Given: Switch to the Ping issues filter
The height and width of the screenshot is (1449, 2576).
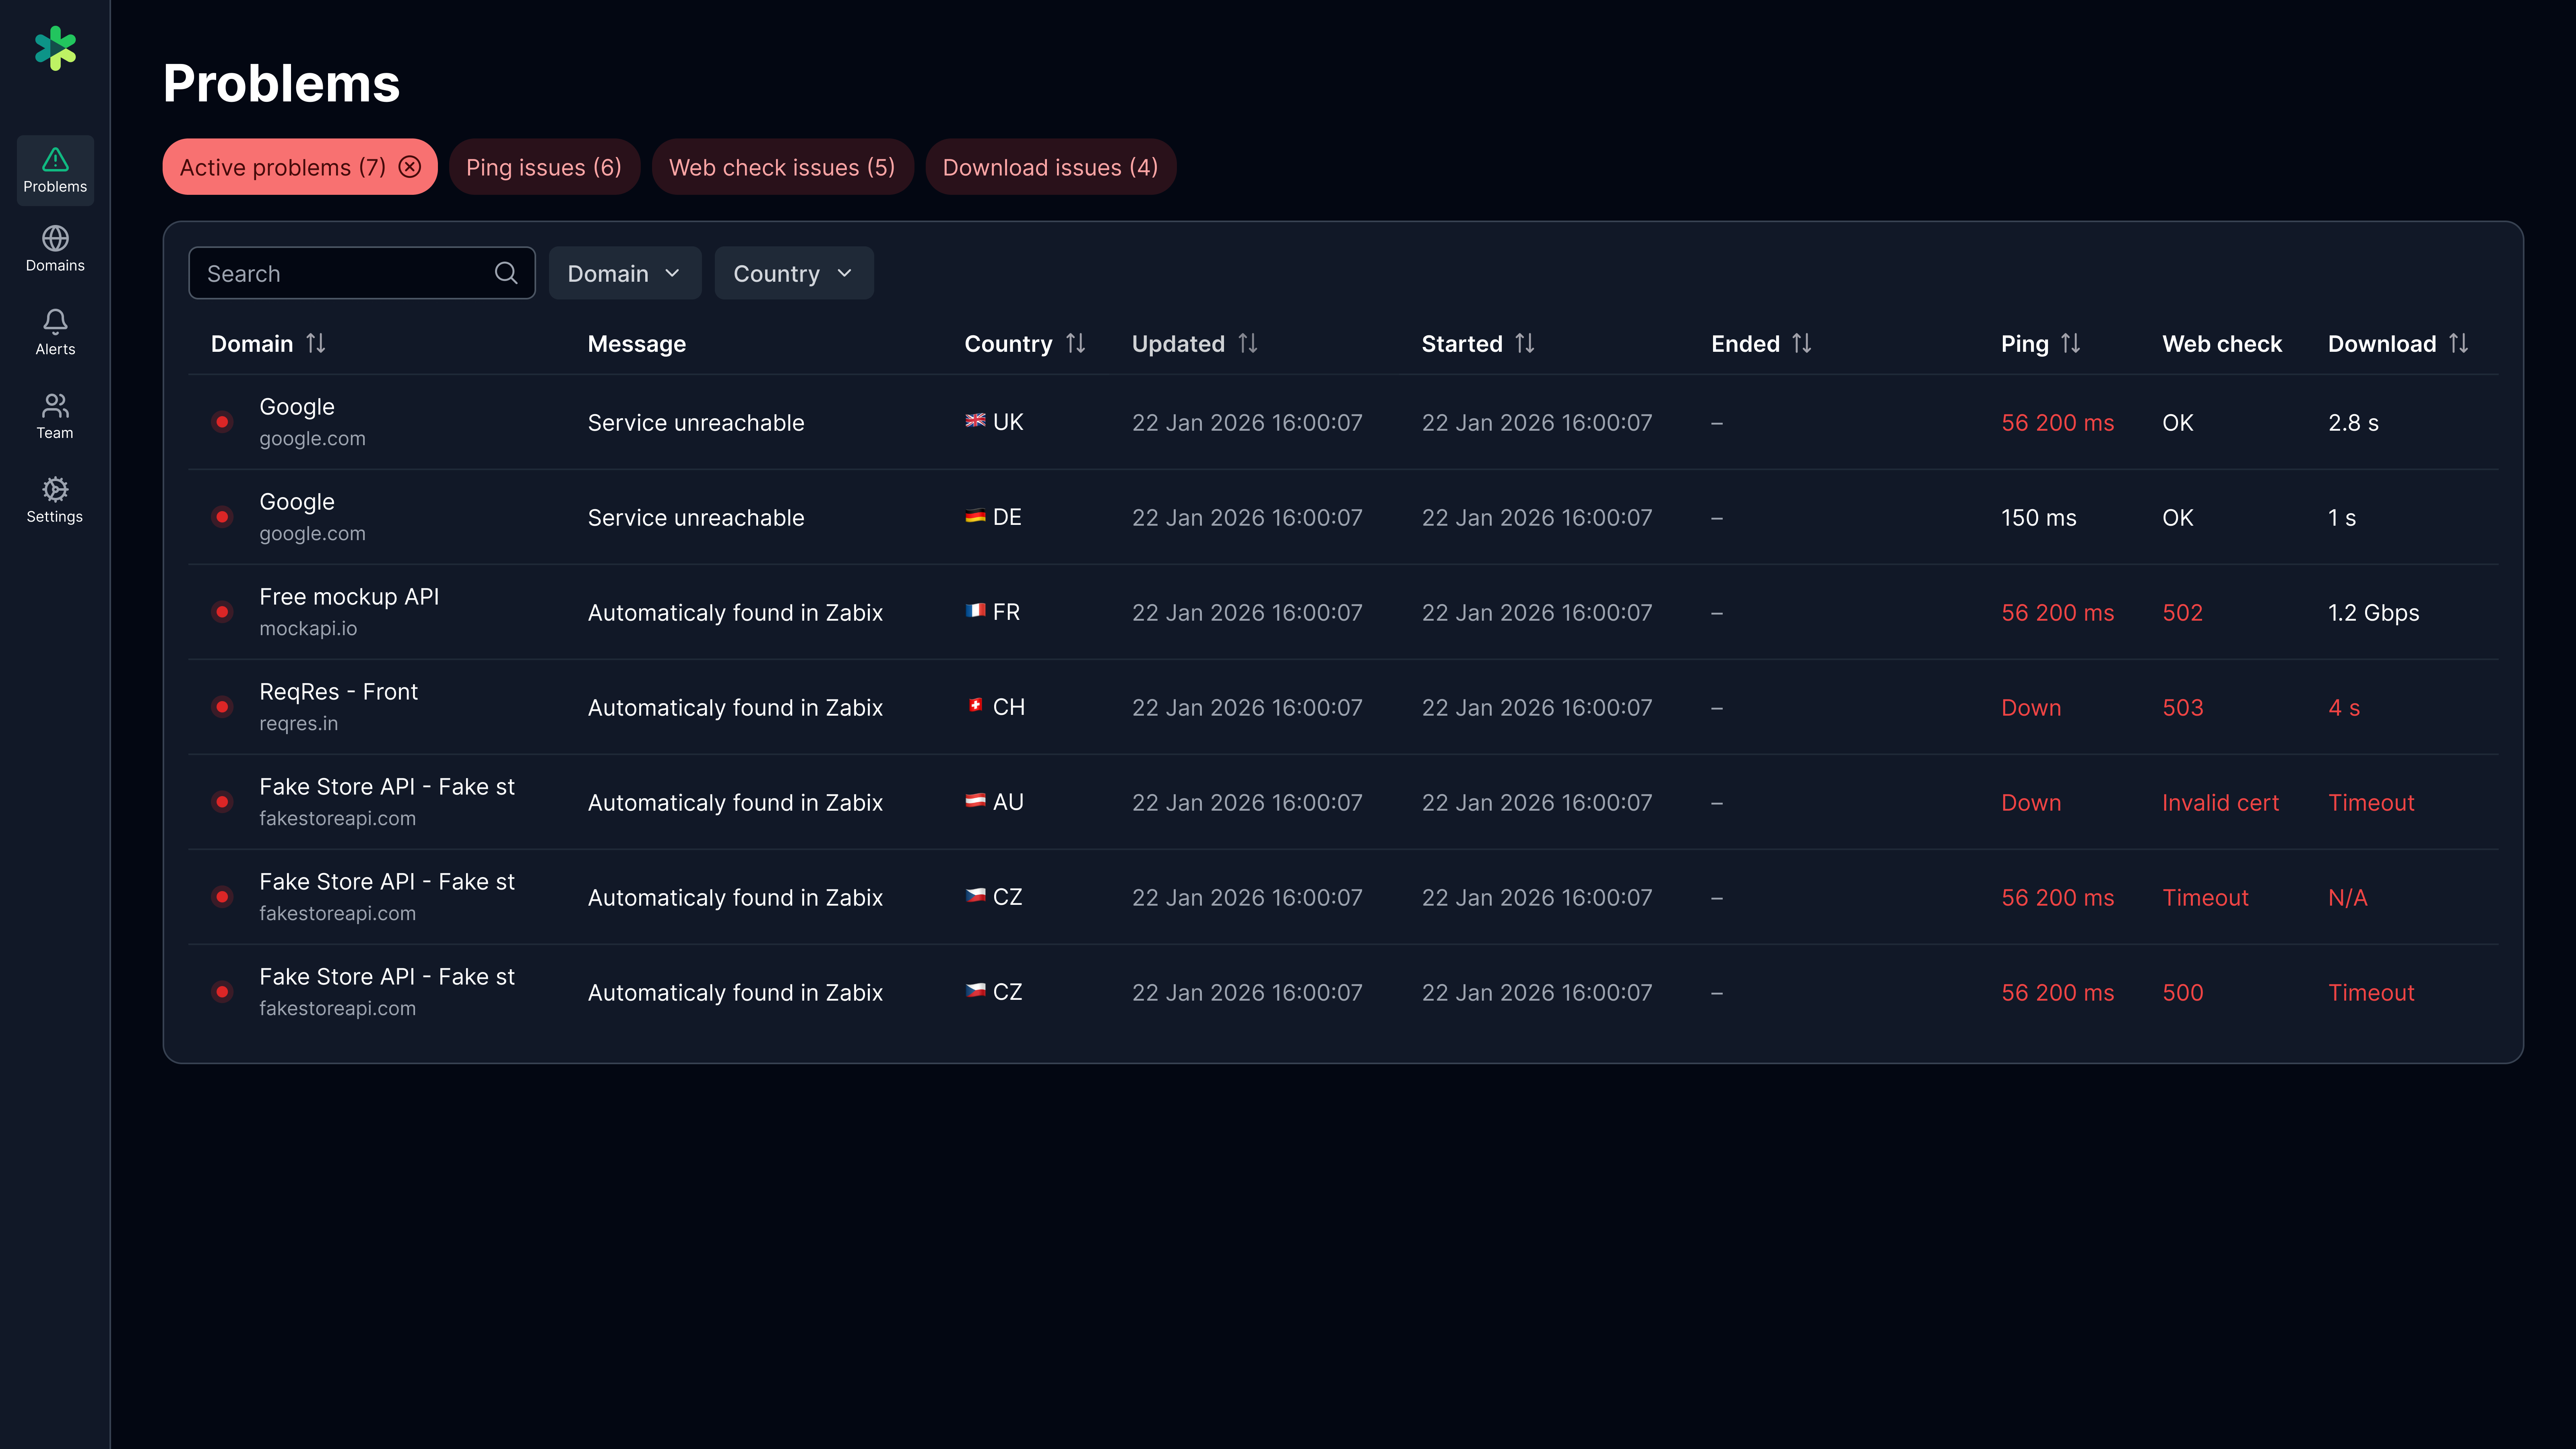Looking at the screenshot, I should tap(544, 167).
